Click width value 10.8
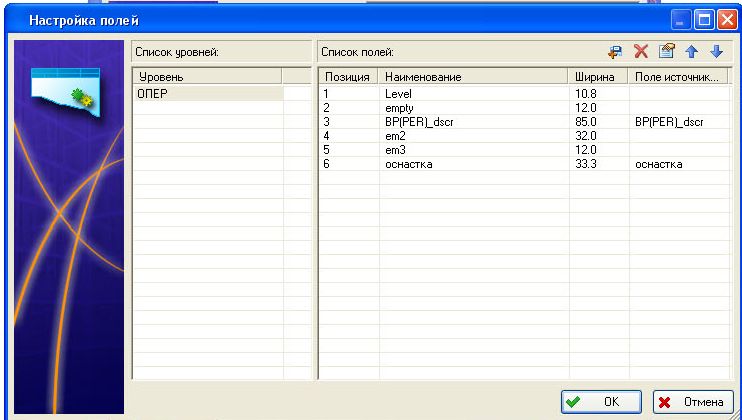The width and height of the screenshot is (742, 420). tap(586, 94)
